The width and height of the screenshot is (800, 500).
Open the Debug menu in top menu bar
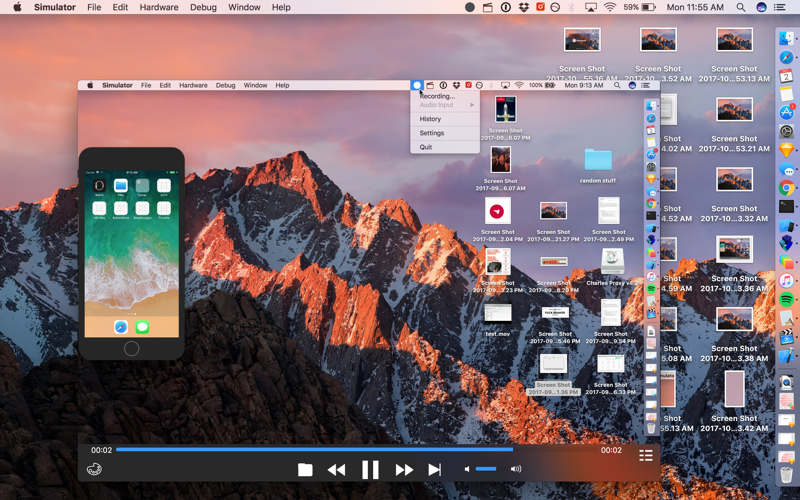click(x=203, y=7)
